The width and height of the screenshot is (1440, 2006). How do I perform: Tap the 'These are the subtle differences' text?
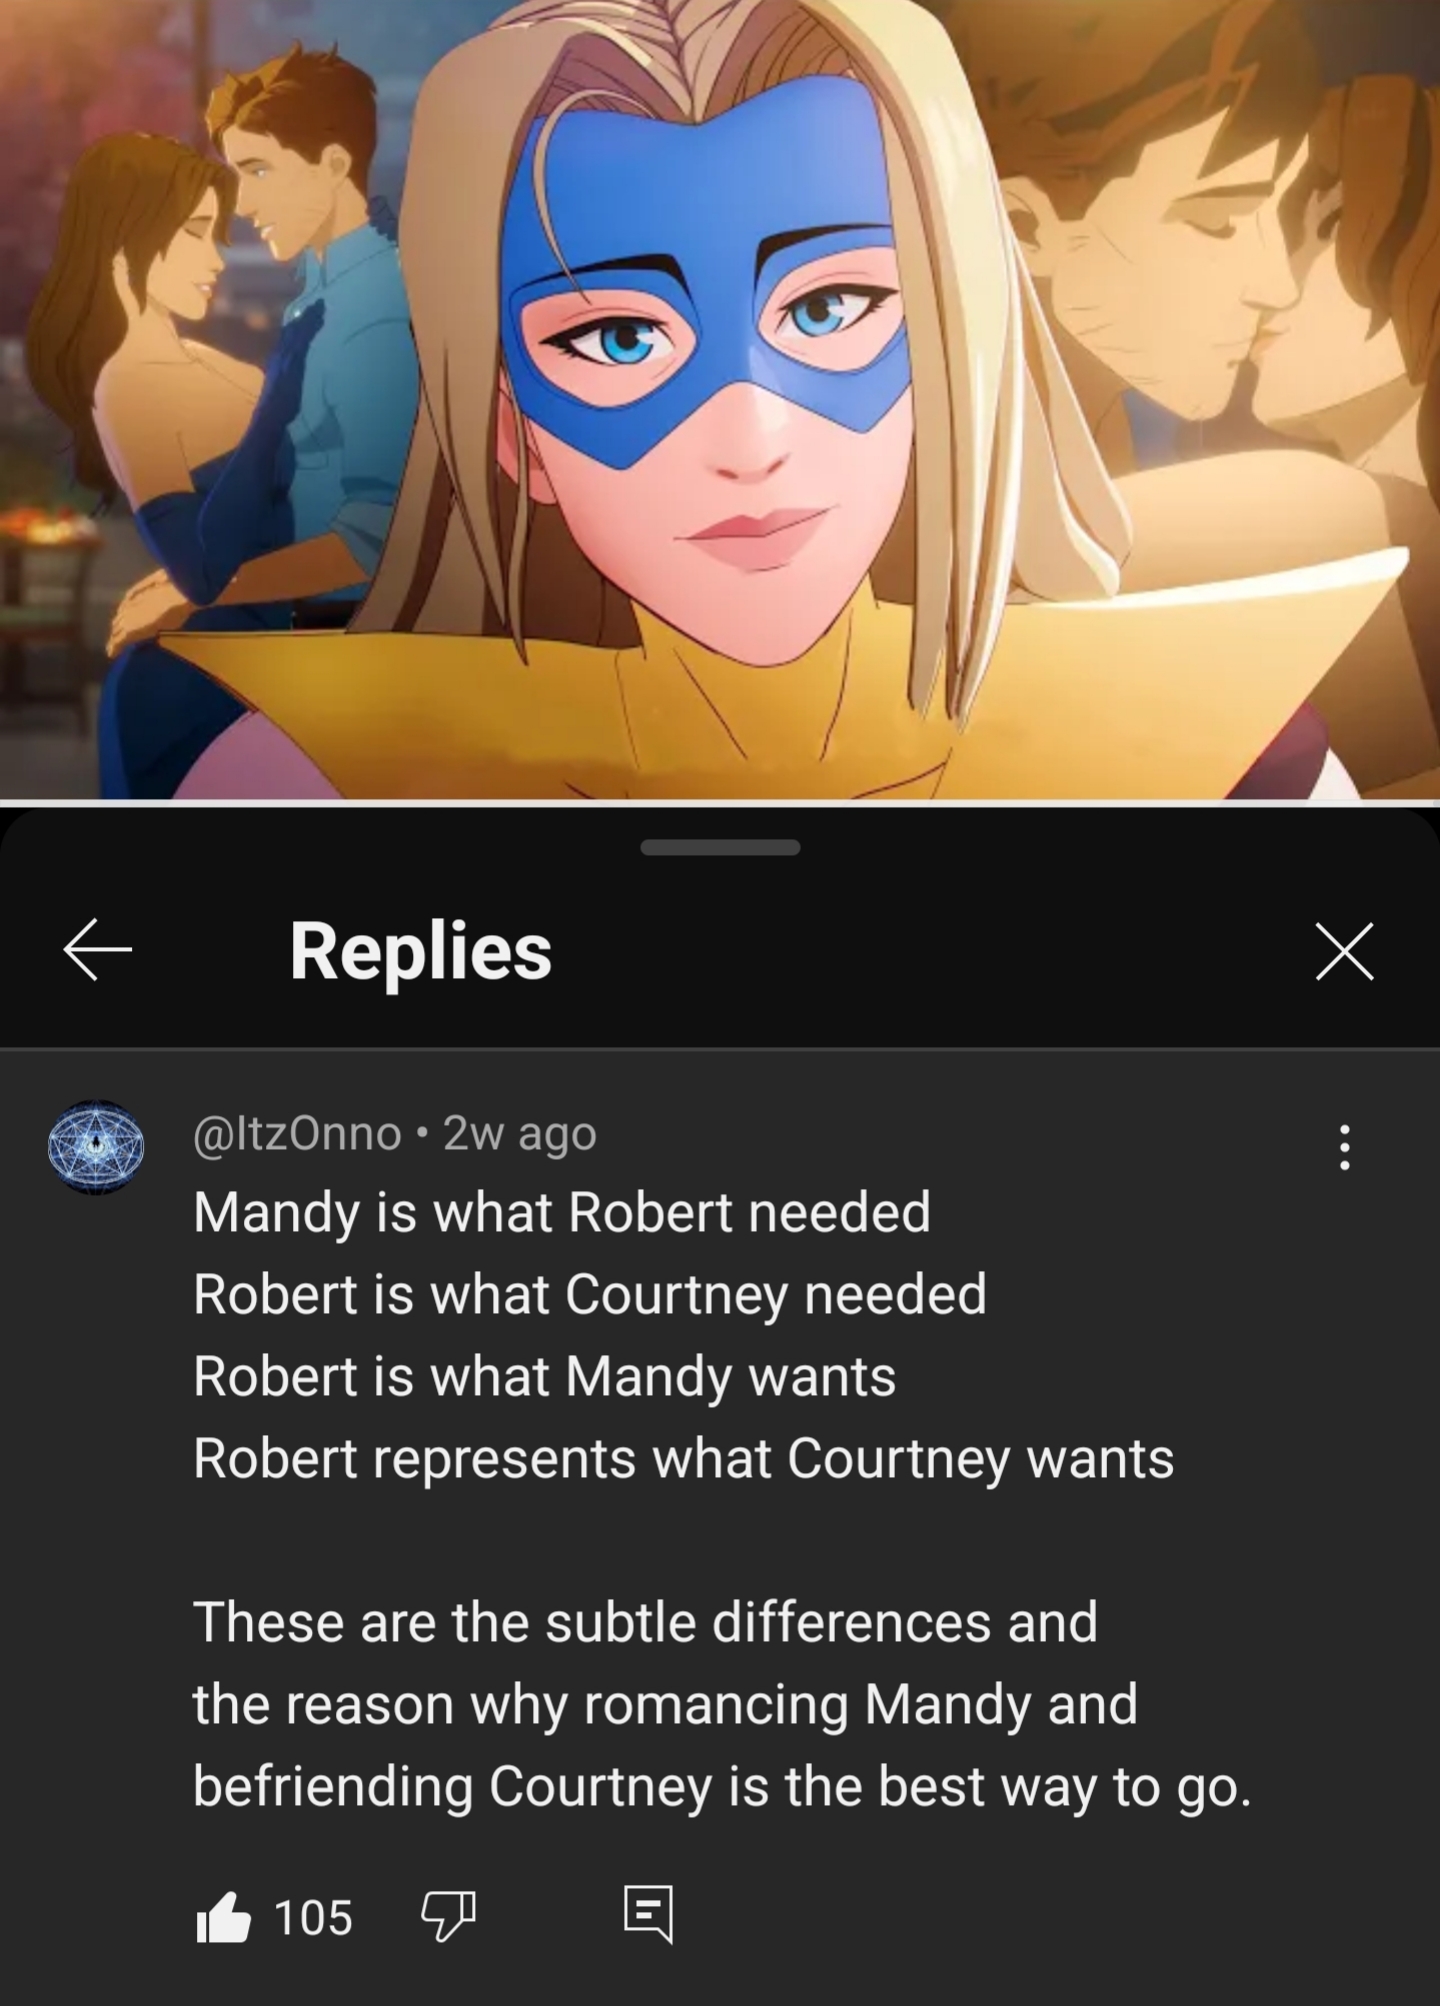click(645, 1621)
